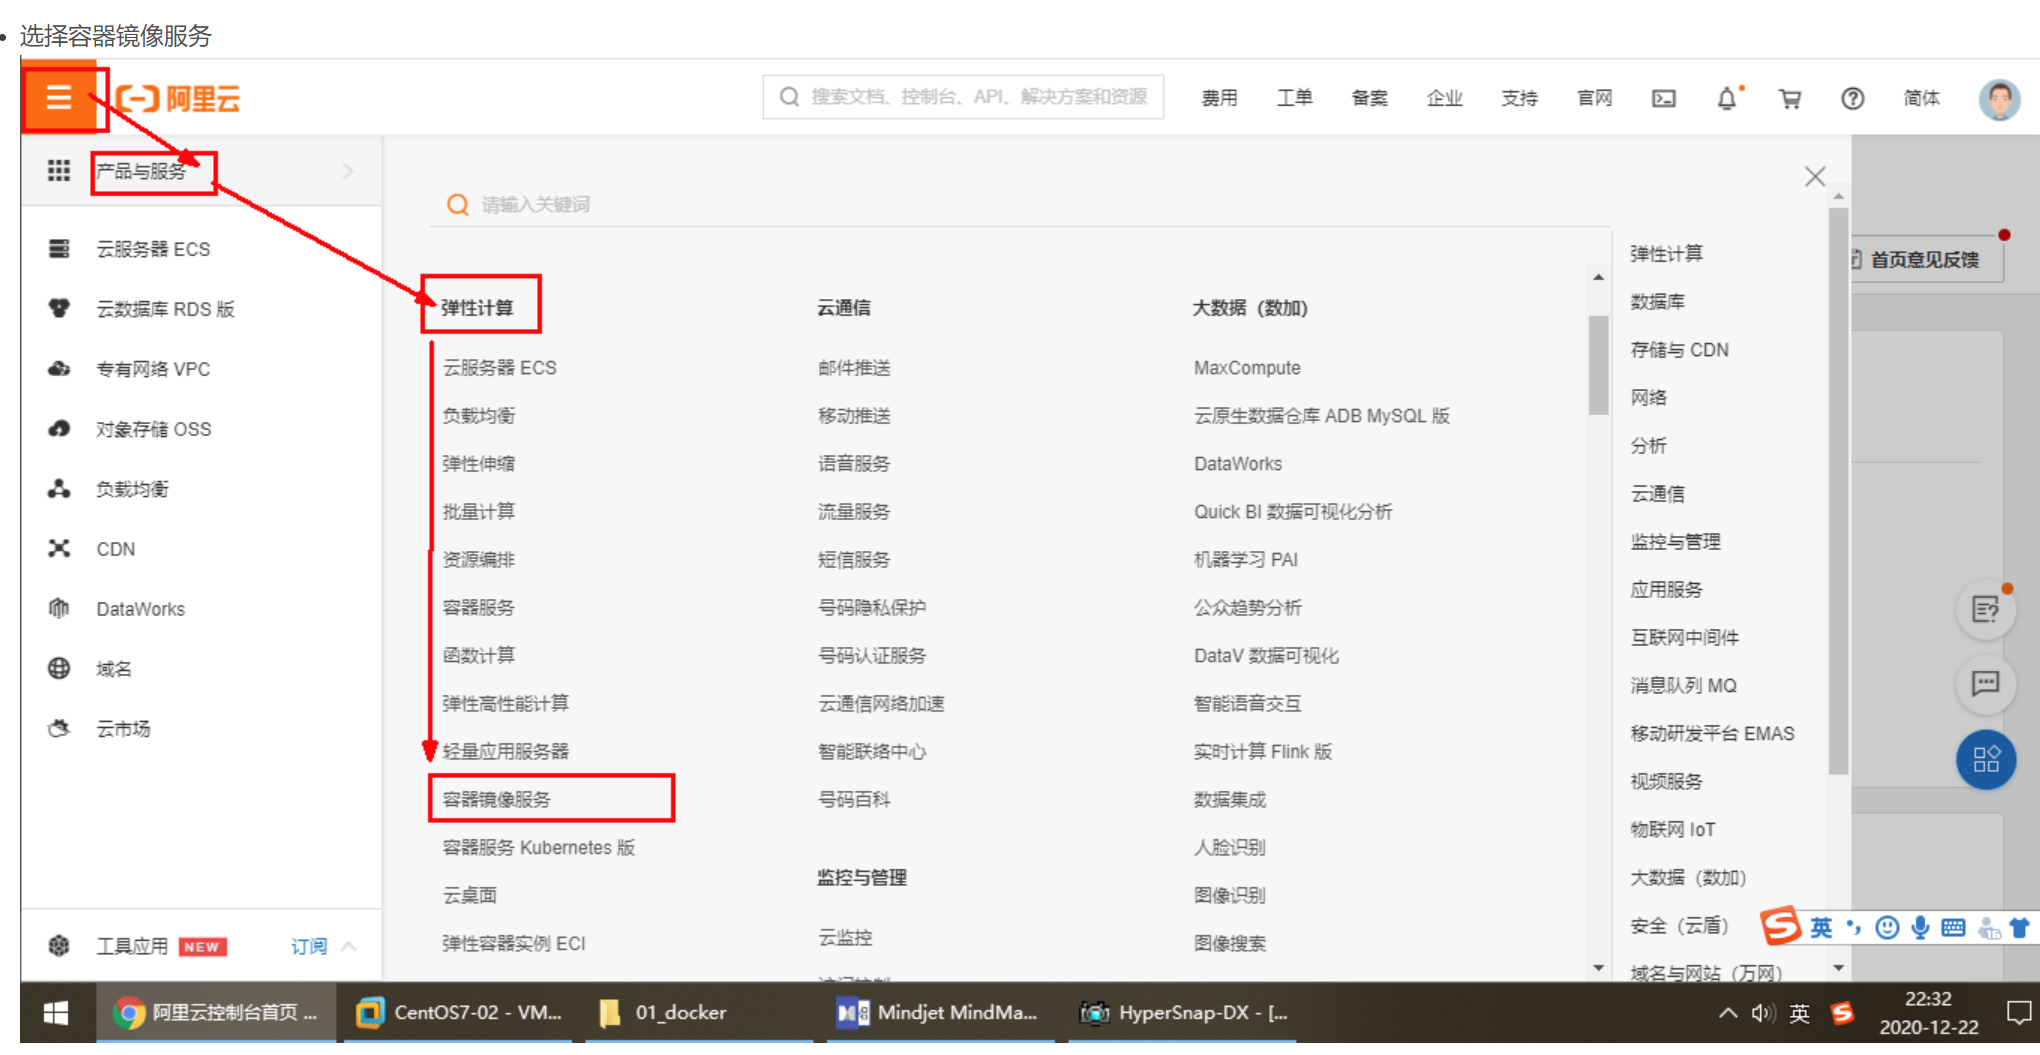2040x1055 pixels.
Task: Click the 云服务器 ECS sidebar icon
Action: point(59,249)
